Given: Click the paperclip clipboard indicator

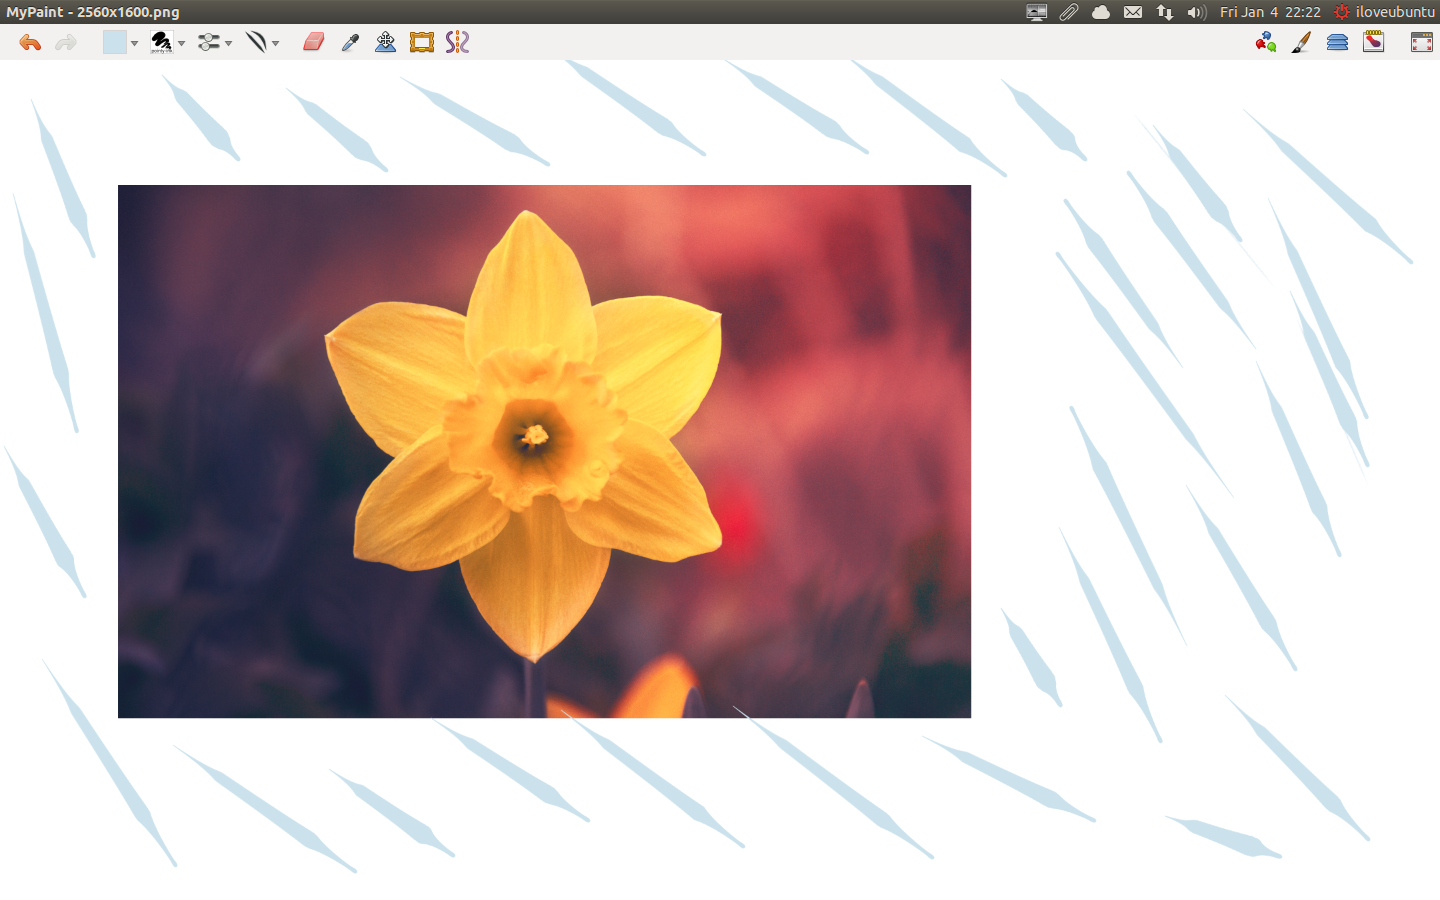Looking at the screenshot, I should (1069, 12).
